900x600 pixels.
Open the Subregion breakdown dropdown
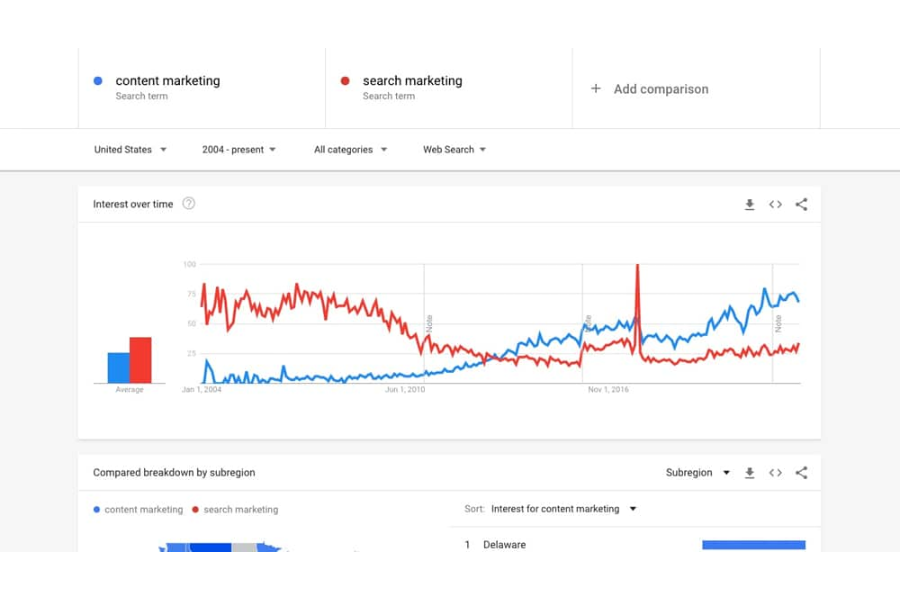point(697,472)
